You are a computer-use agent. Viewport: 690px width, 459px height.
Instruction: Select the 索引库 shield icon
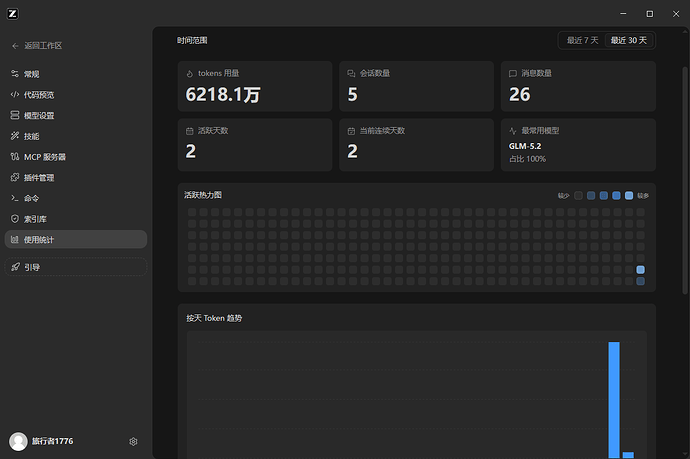pos(15,218)
